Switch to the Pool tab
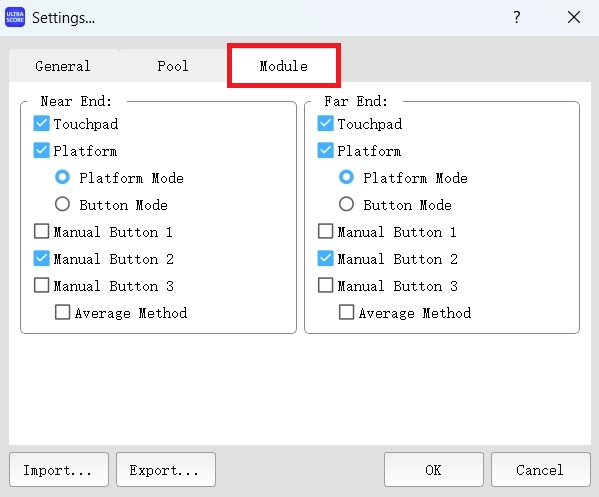Image resolution: width=599 pixels, height=497 pixels. (173, 66)
